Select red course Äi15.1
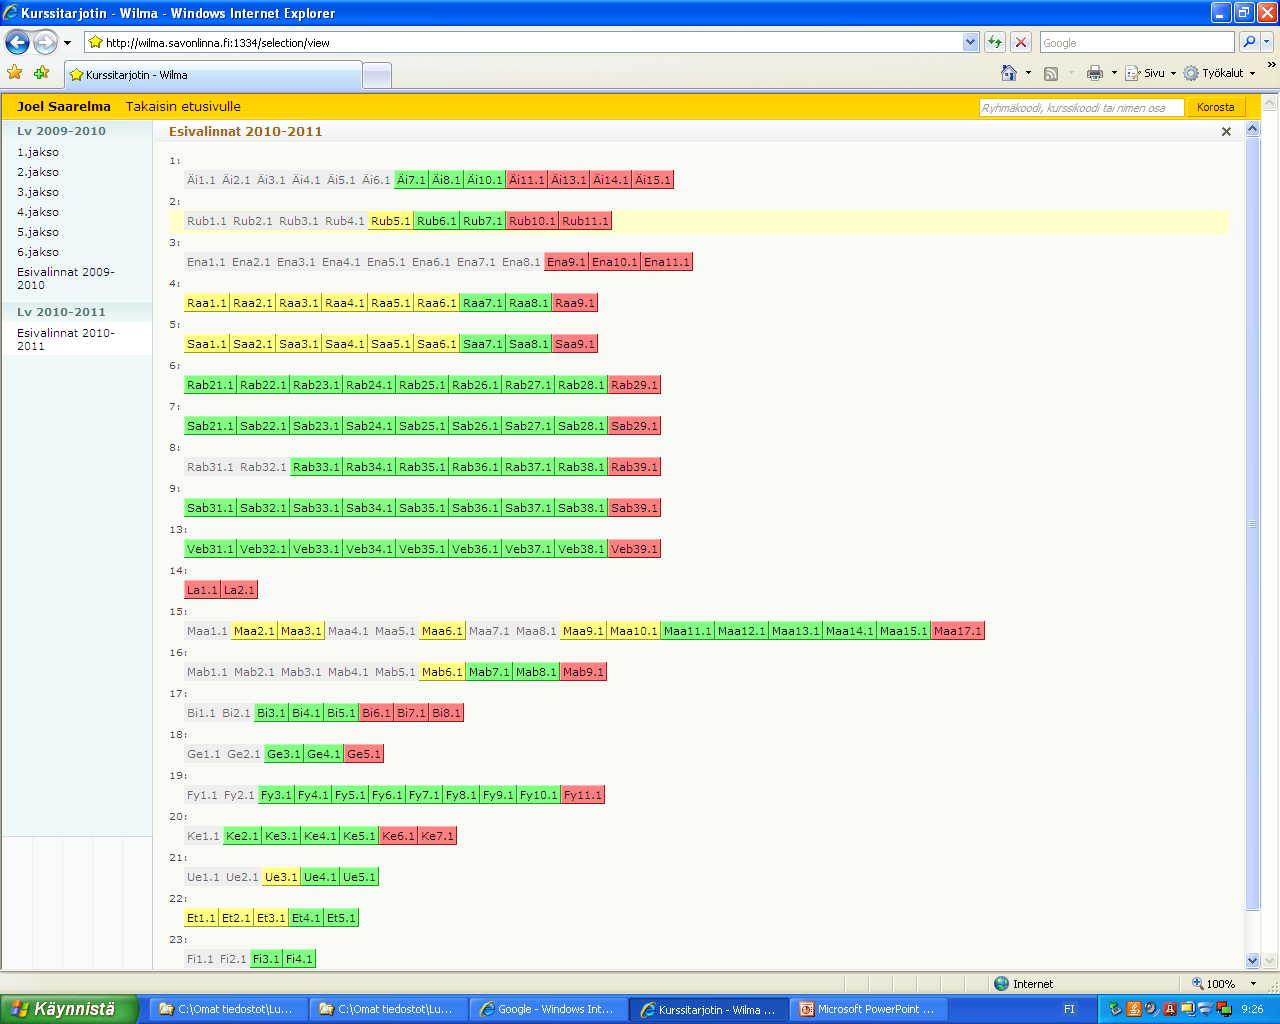Screen dimensions: 1280x1024 [653, 180]
